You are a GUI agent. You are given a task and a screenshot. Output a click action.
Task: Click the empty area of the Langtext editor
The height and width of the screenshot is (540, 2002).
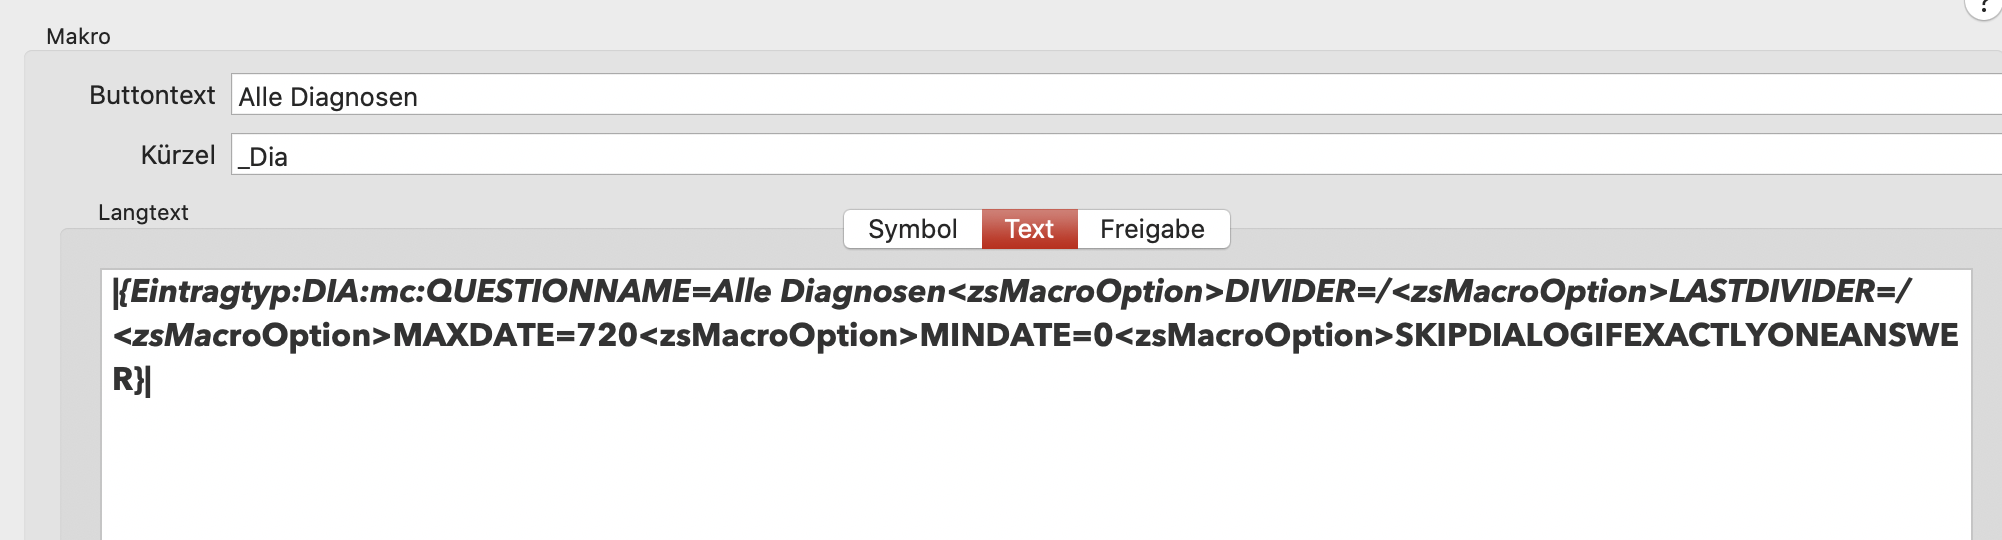coord(1036,470)
